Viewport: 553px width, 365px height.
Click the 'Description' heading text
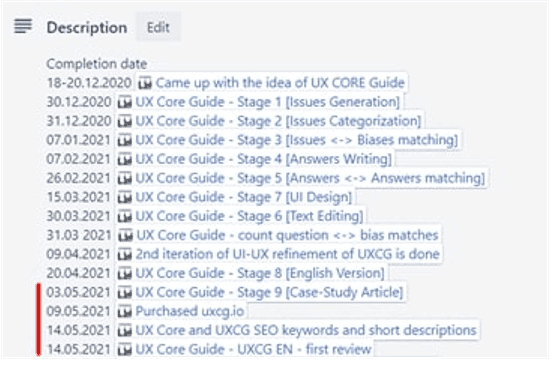[x=87, y=28]
